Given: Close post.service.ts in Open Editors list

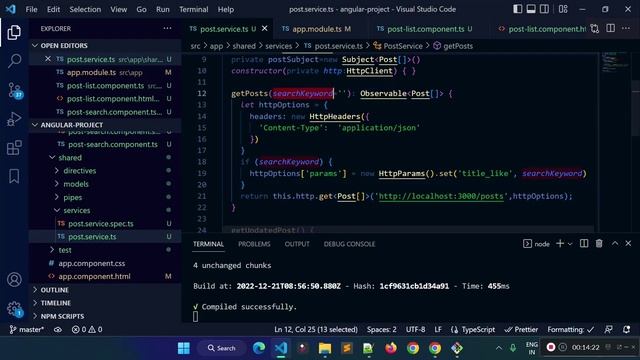Looking at the screenshot, I should [x=48, y=59].
